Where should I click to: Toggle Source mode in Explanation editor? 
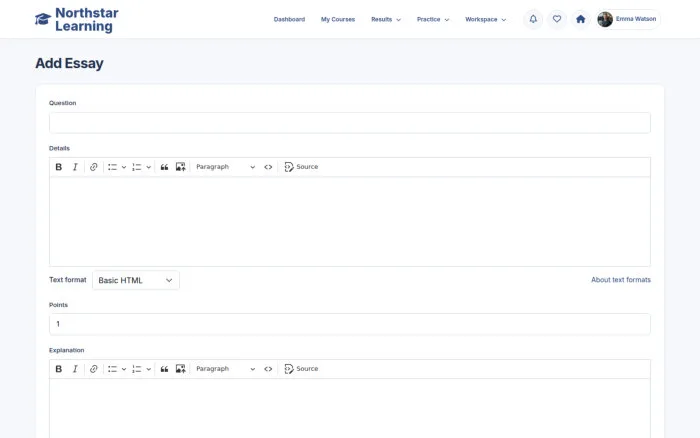pyautogui.click(x=301, y=369)
